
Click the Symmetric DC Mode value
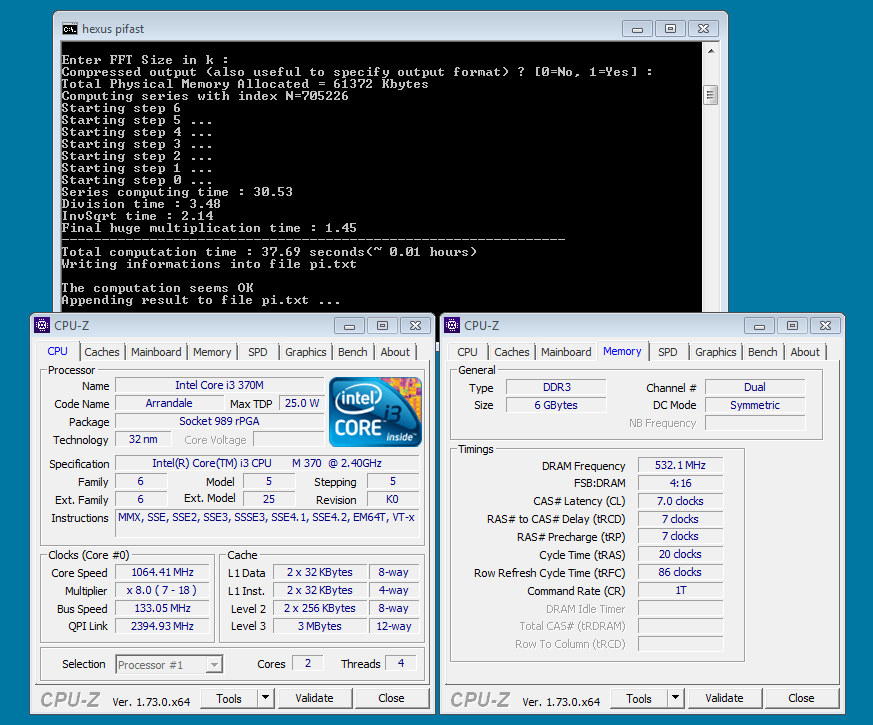pos(755,405)
